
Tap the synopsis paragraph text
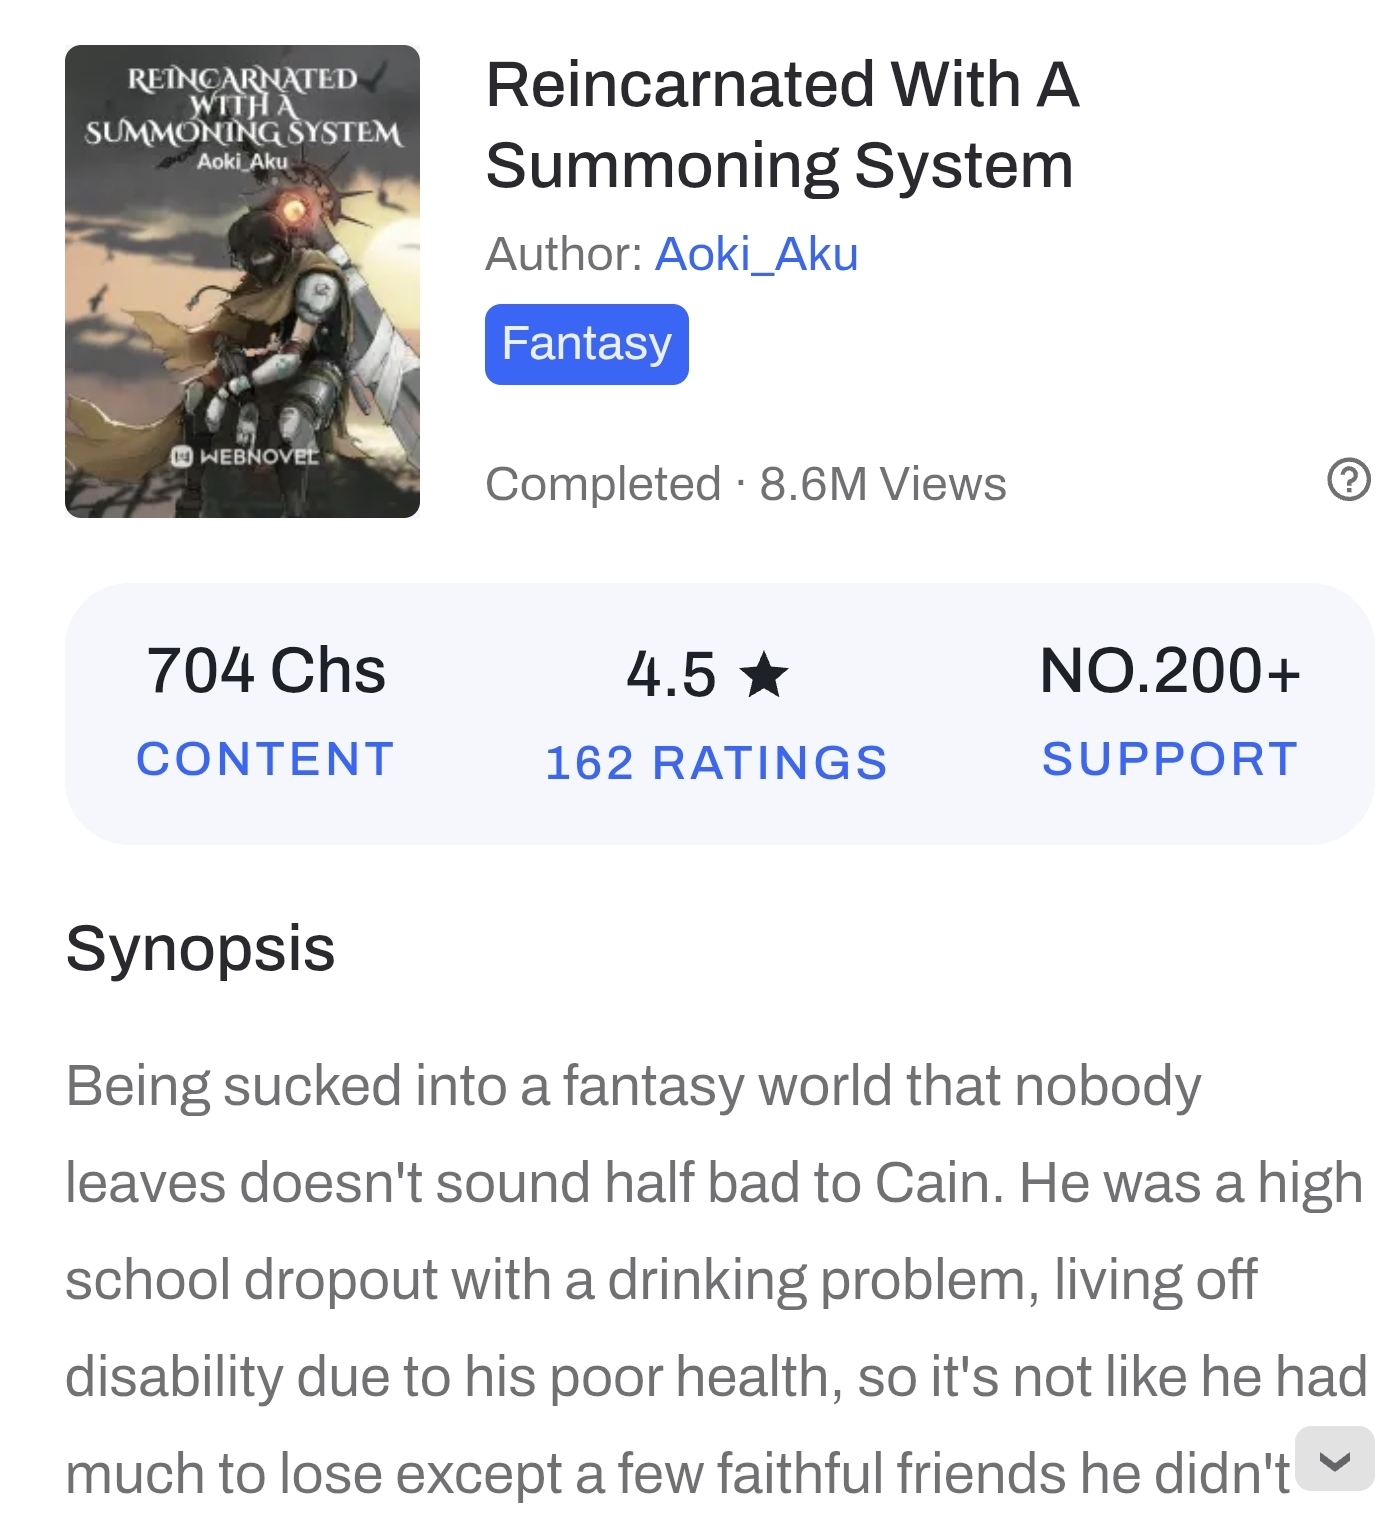coord(716,1280)
